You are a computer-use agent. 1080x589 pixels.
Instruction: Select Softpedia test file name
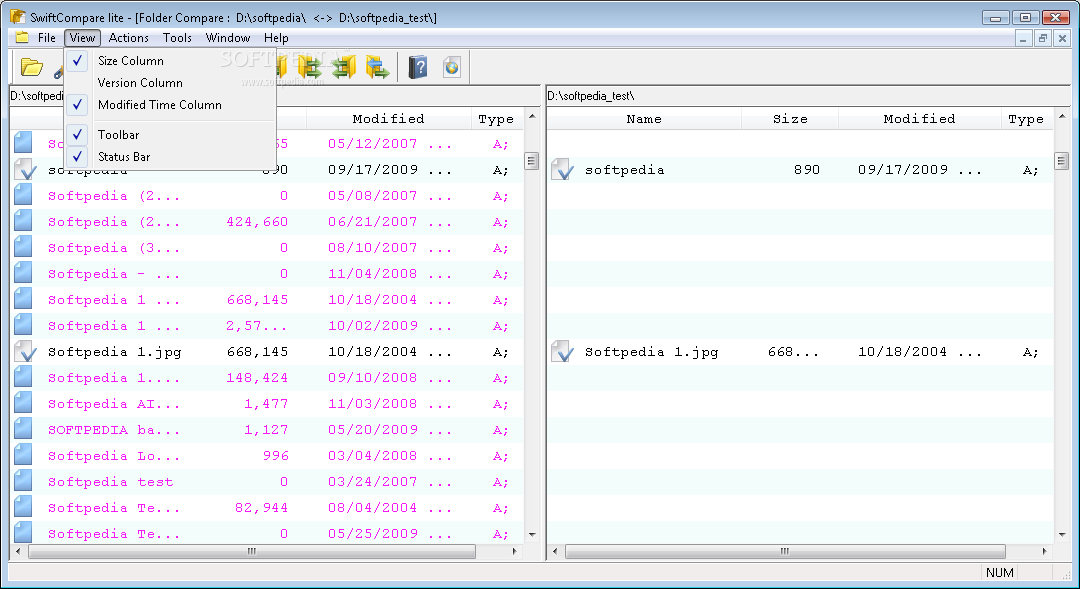[110, 482]
